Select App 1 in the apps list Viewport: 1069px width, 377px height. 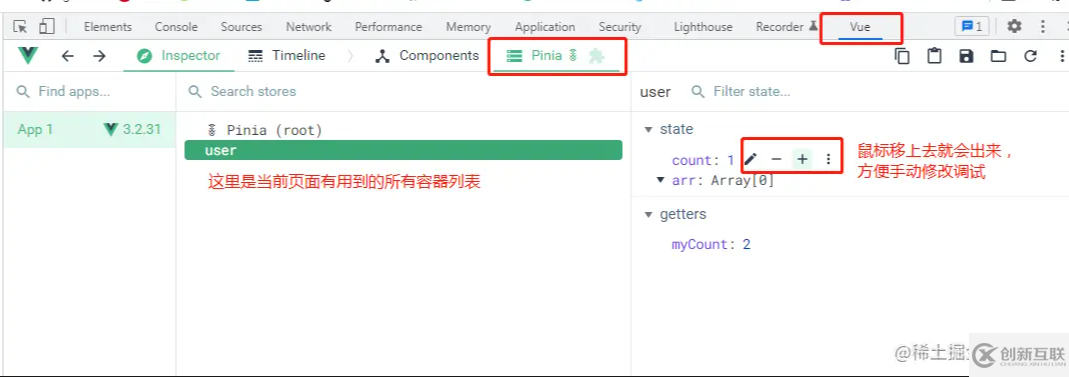coord(89,130)
